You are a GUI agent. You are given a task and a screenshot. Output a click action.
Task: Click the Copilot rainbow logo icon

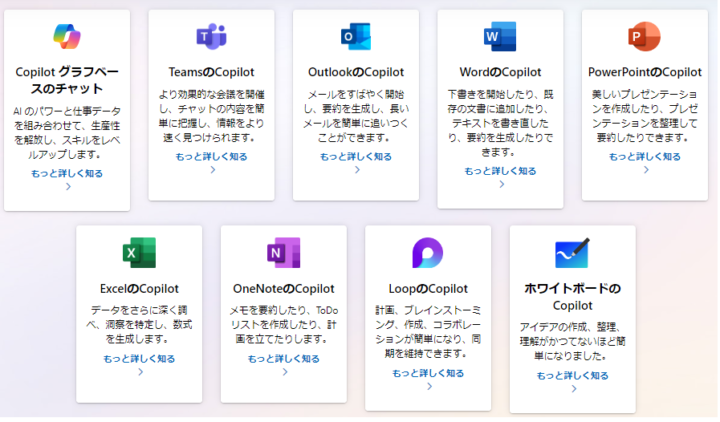point(67,37)
